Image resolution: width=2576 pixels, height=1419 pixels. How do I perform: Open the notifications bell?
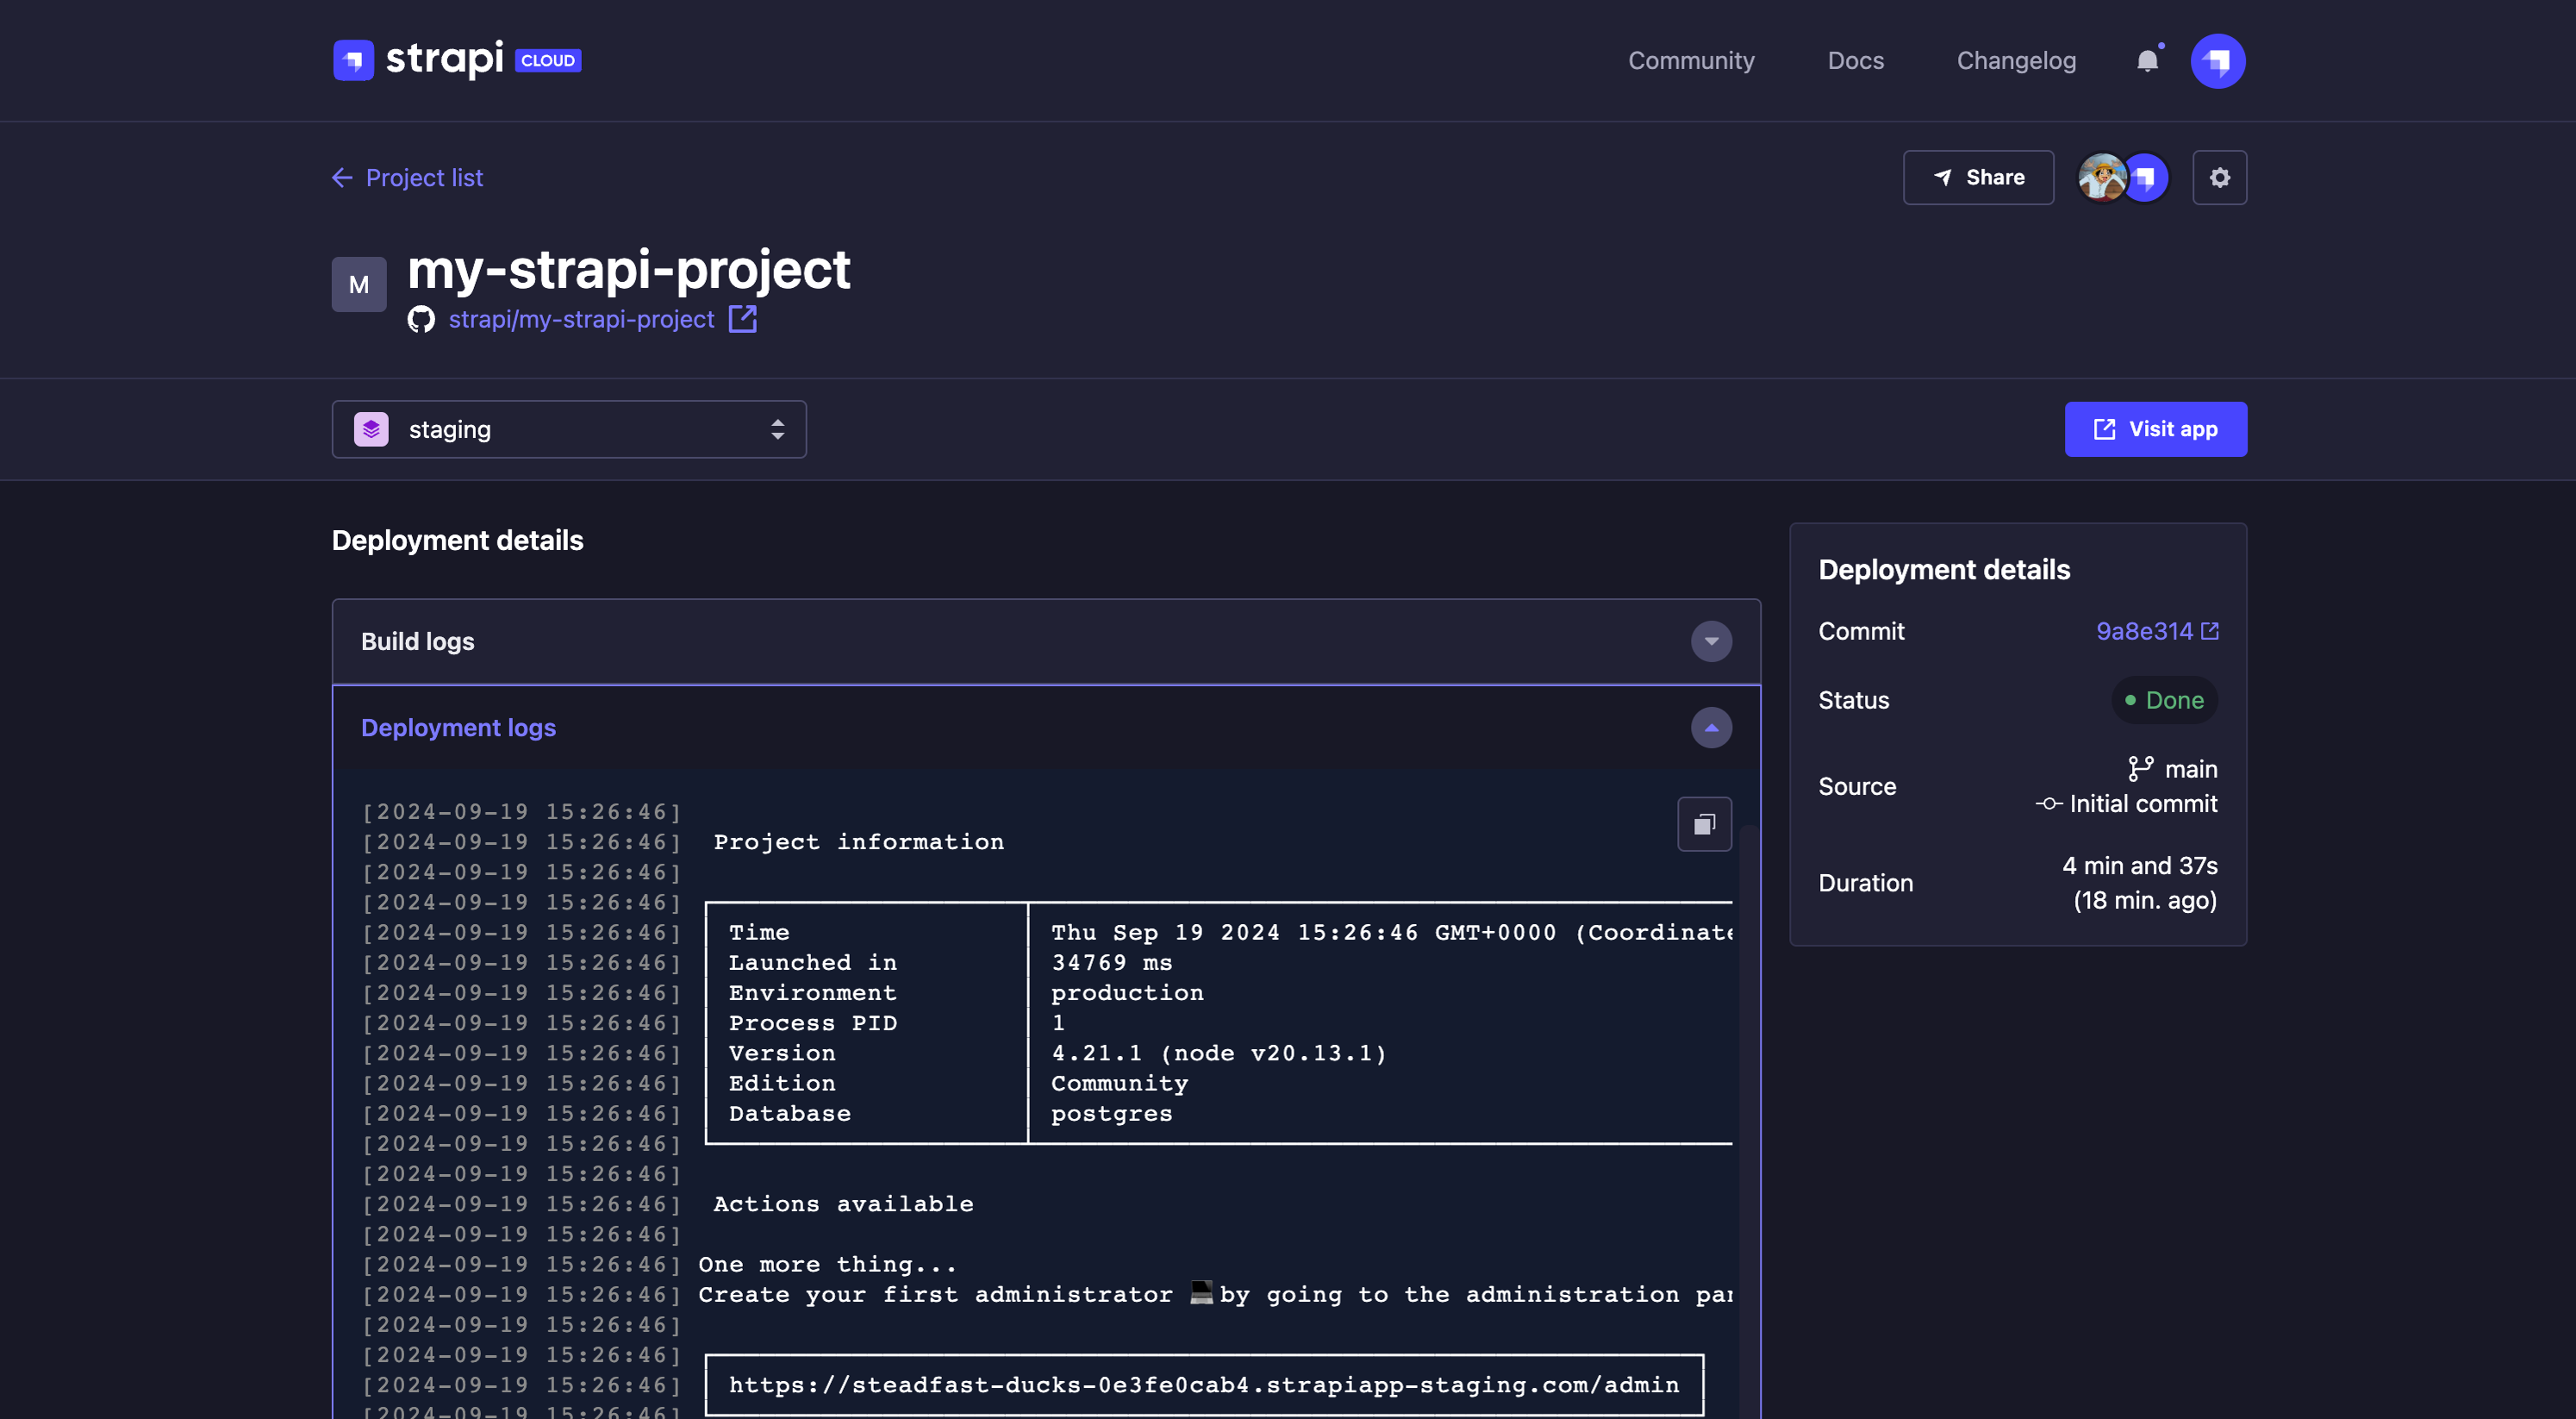click(2147, 61)
